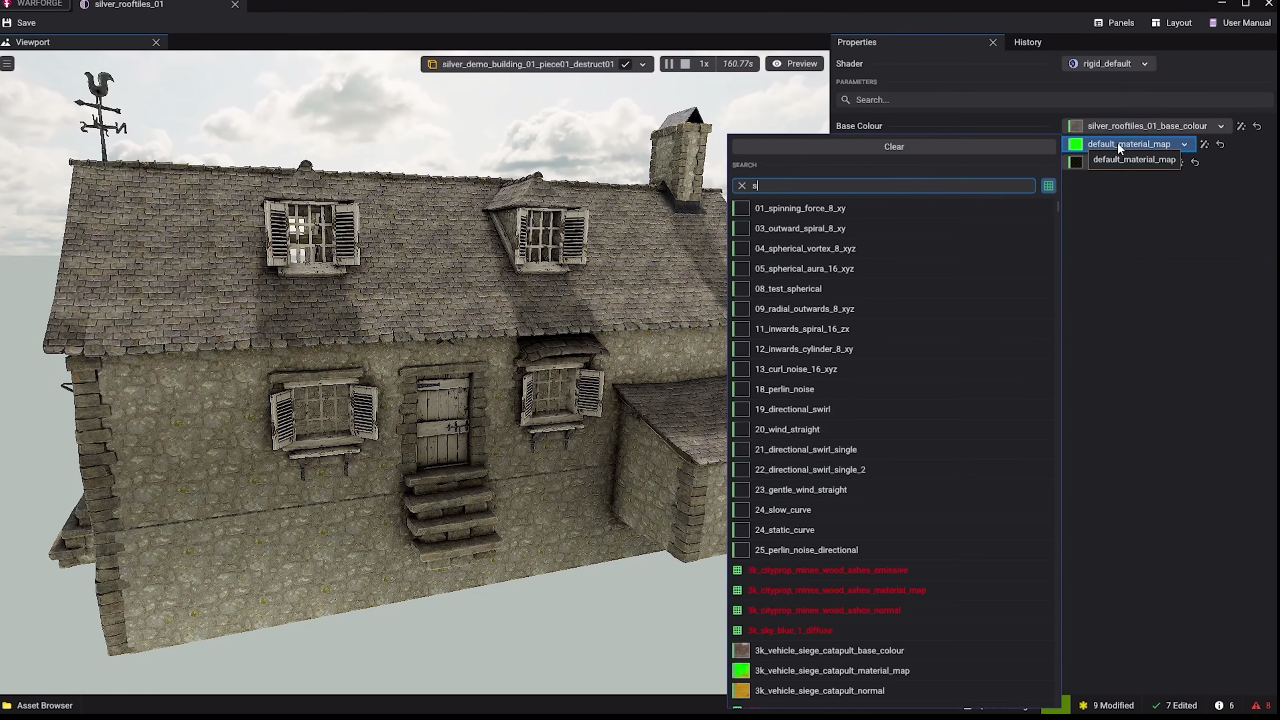Confirm the silver_demo_building checkmark

(626, 64)
